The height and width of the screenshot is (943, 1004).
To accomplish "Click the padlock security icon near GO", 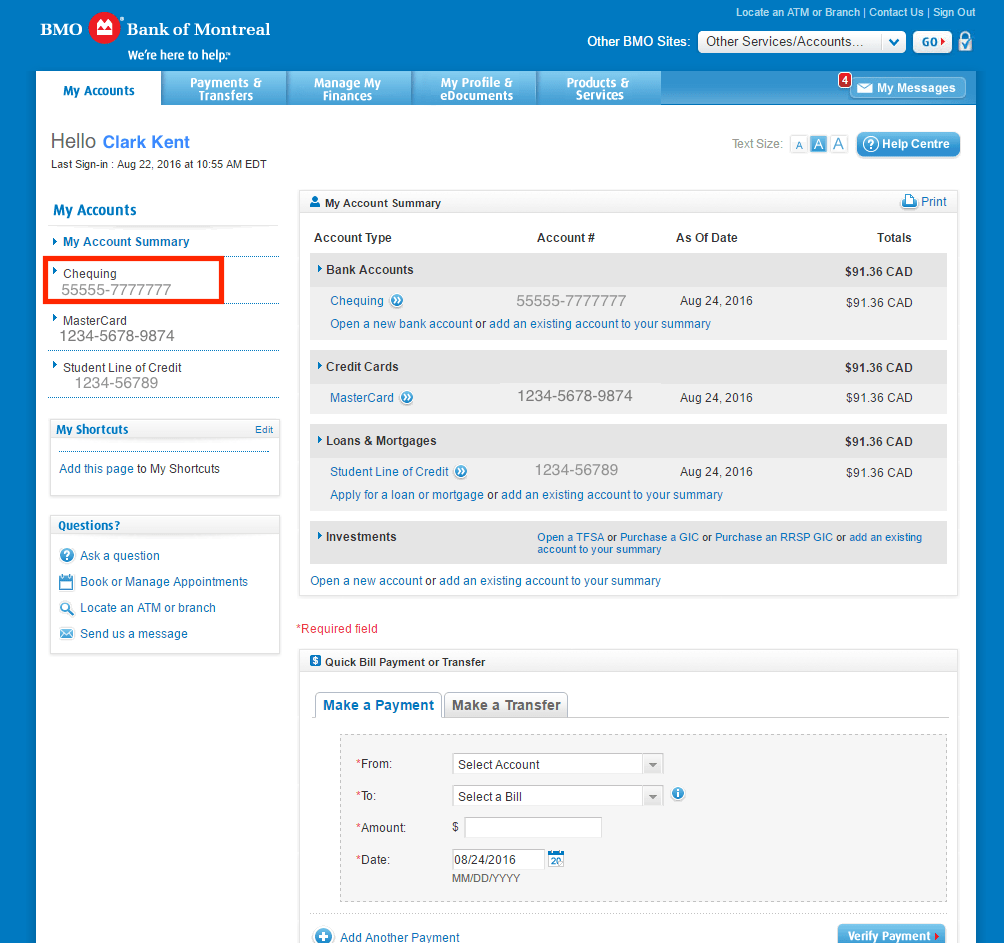I will click(x=965, y=42).
